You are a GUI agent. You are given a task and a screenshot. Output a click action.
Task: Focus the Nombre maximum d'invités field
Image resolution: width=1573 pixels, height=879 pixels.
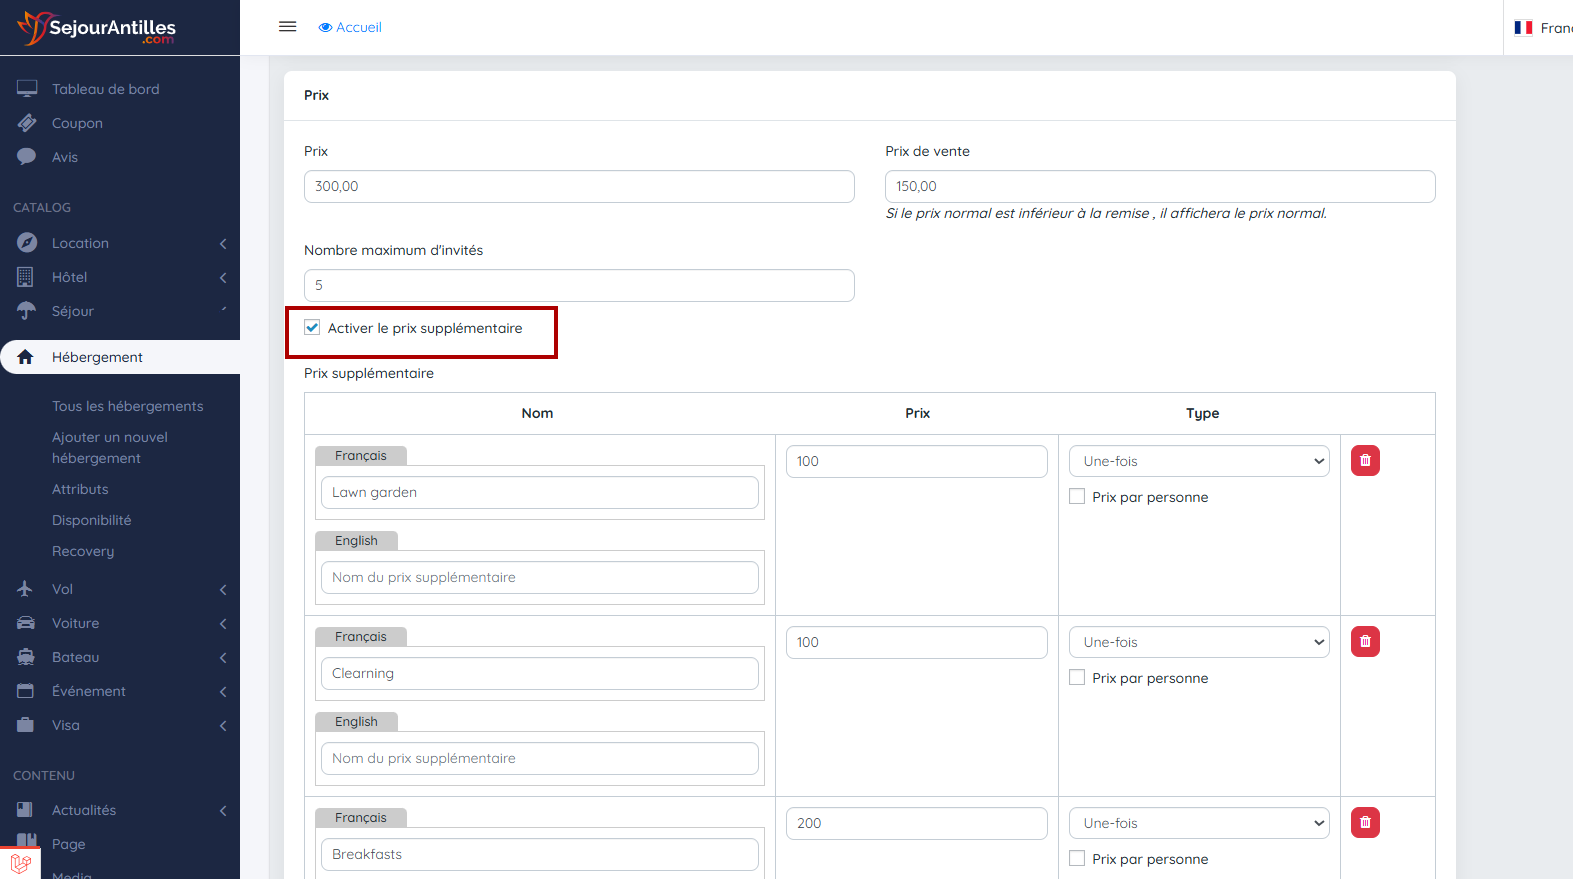click(x=579, y=285)
